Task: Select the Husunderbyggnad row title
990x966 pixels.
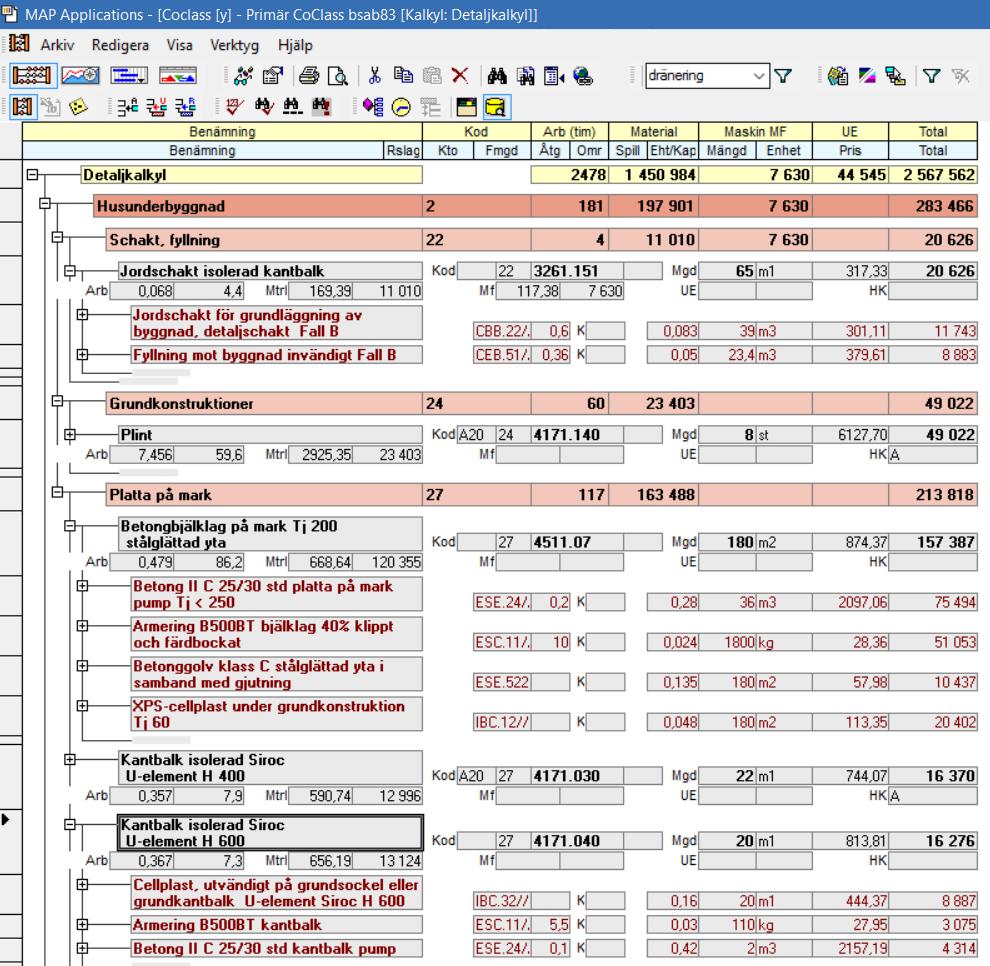Action: (x=258, y=206)
